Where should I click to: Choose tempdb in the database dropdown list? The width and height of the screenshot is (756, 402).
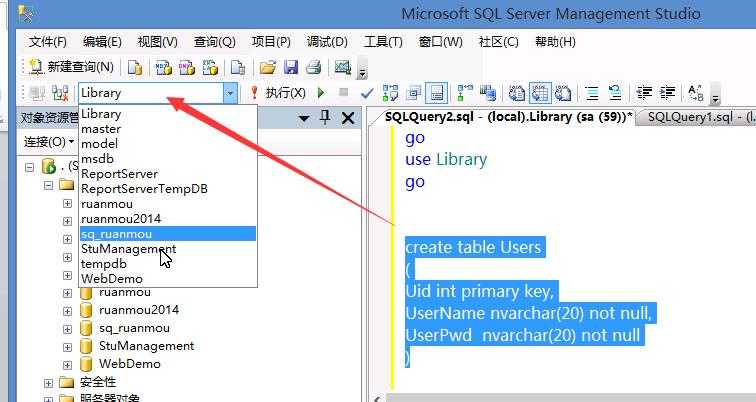pos(168,264)
